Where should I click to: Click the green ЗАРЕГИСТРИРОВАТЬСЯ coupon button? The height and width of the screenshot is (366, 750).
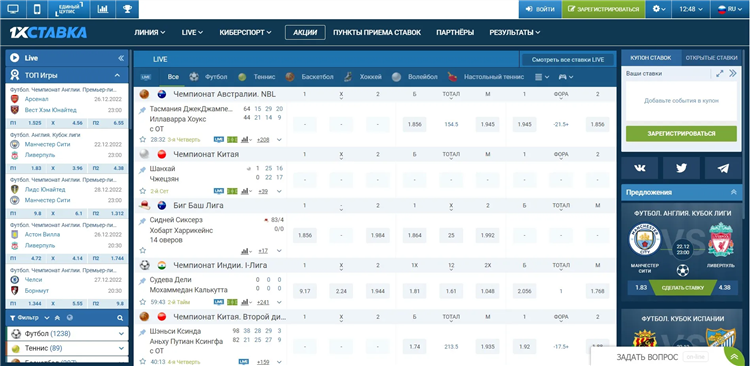(x=681, y=133)
